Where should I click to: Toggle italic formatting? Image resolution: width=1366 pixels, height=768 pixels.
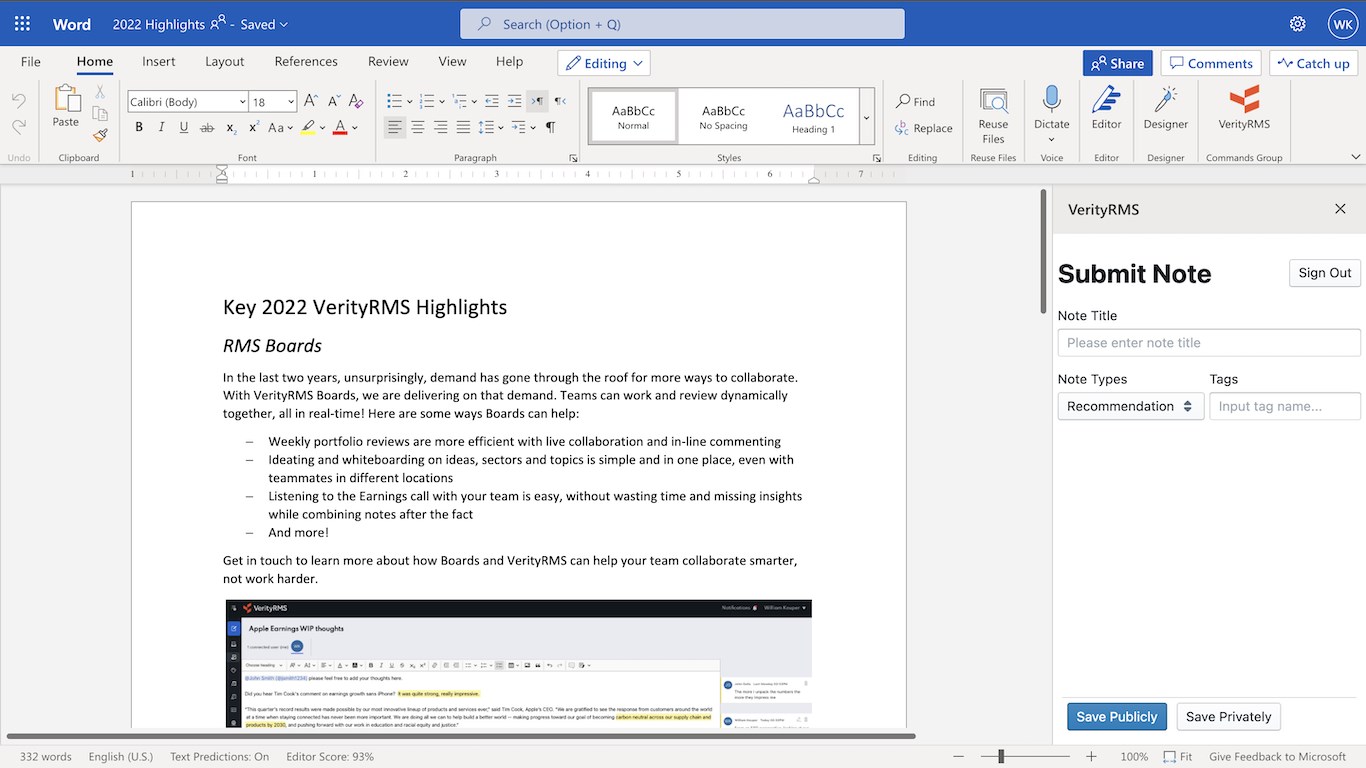pos(162,127)
